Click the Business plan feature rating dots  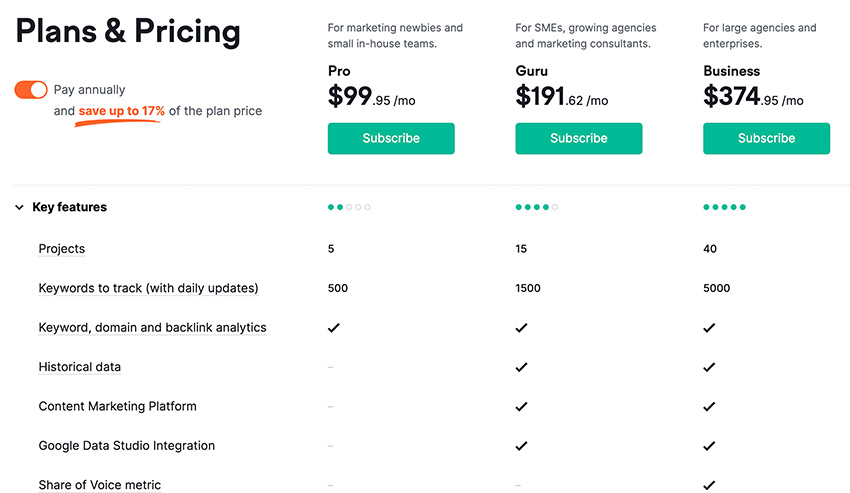tap(724, 207)
